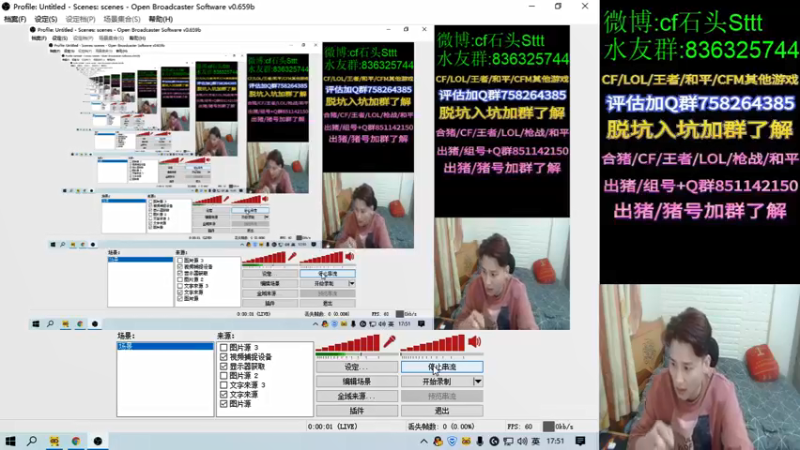Screen dimensions: 800x450
Task: Open the network tray icon
Action: [x=508, y=441]
